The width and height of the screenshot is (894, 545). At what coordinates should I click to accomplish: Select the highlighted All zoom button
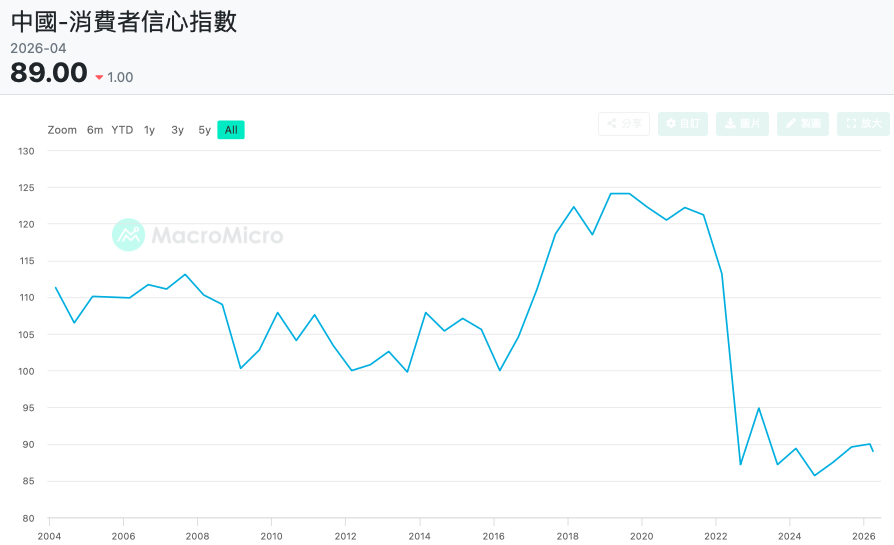(x=231, y=130)
